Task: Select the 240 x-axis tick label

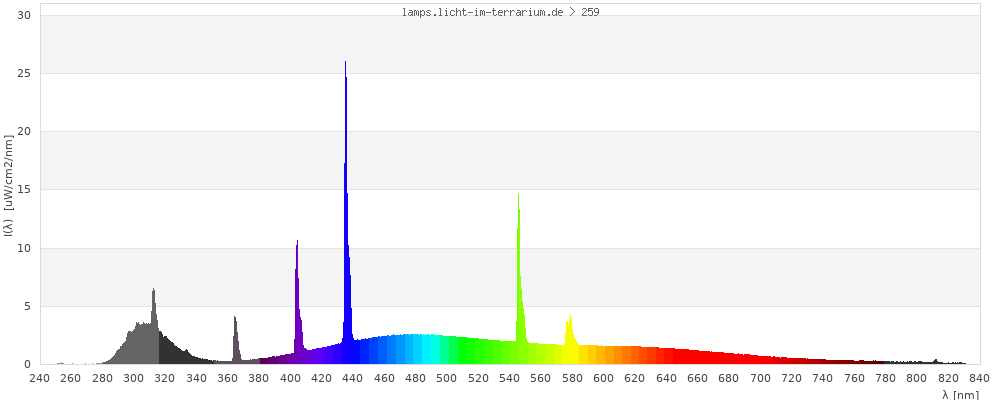Action: click(39, 378)
